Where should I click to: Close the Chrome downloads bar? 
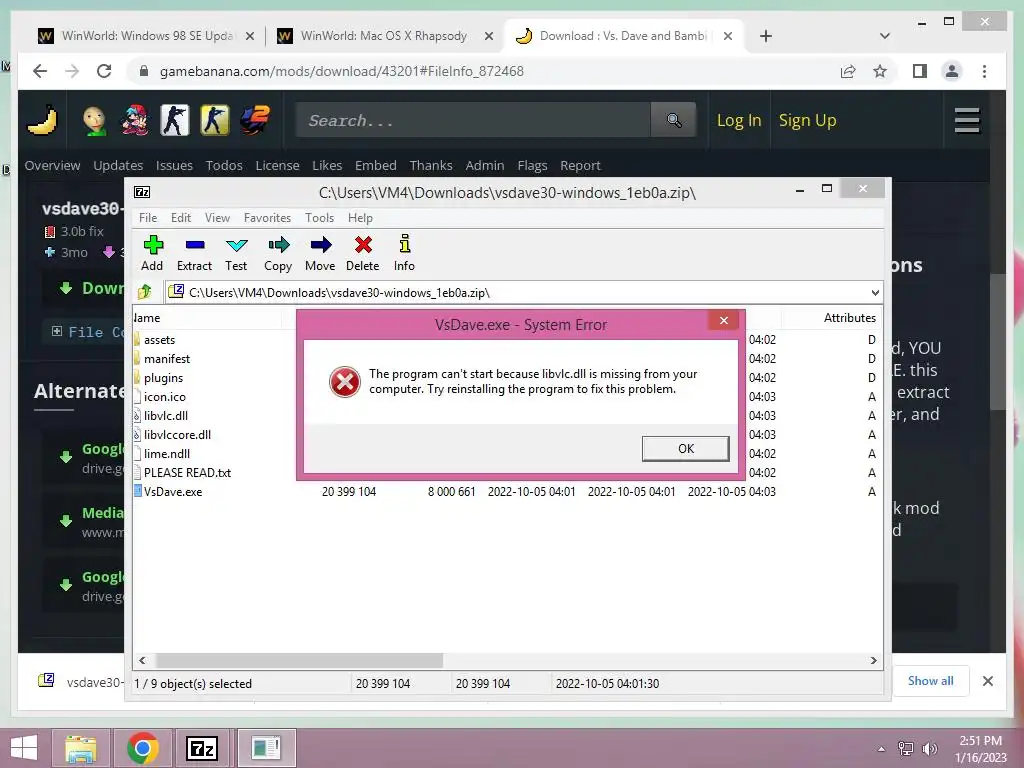tap(987, 681)
